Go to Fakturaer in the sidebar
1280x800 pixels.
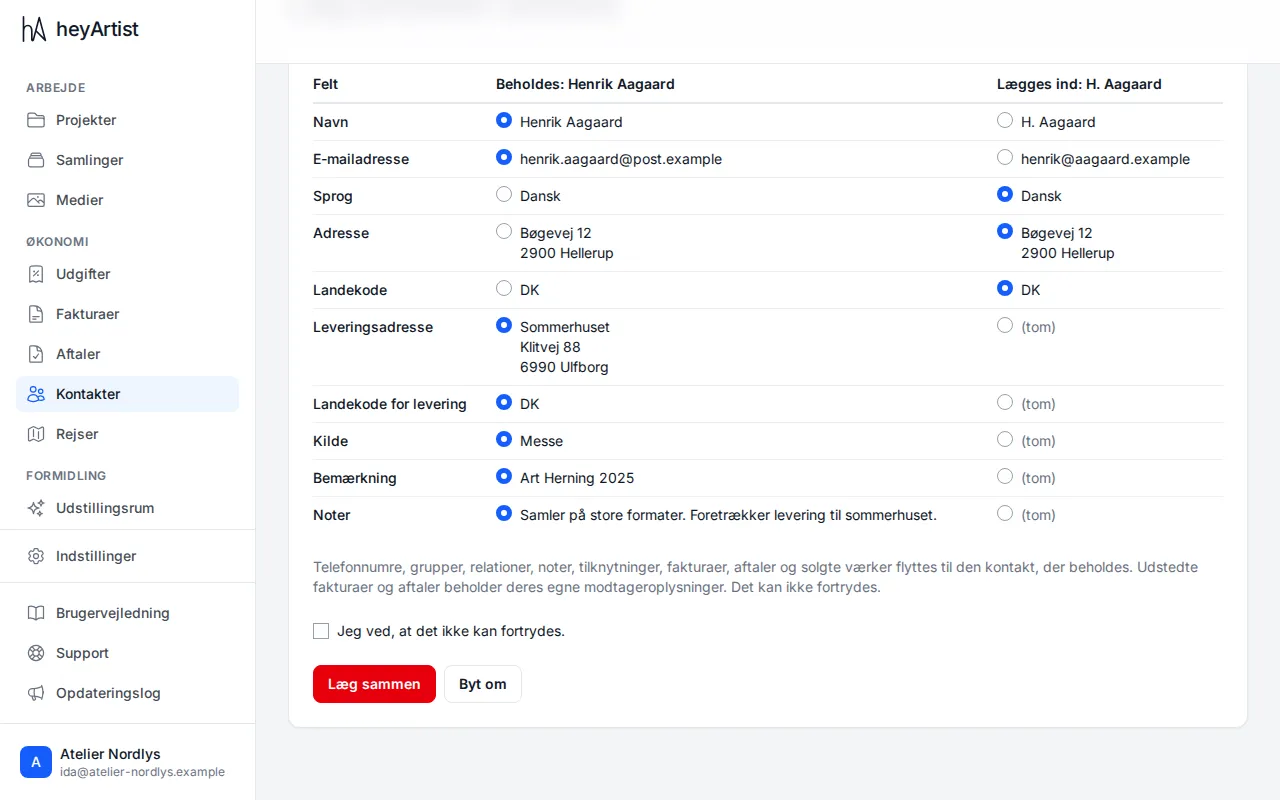coord(128,314)
